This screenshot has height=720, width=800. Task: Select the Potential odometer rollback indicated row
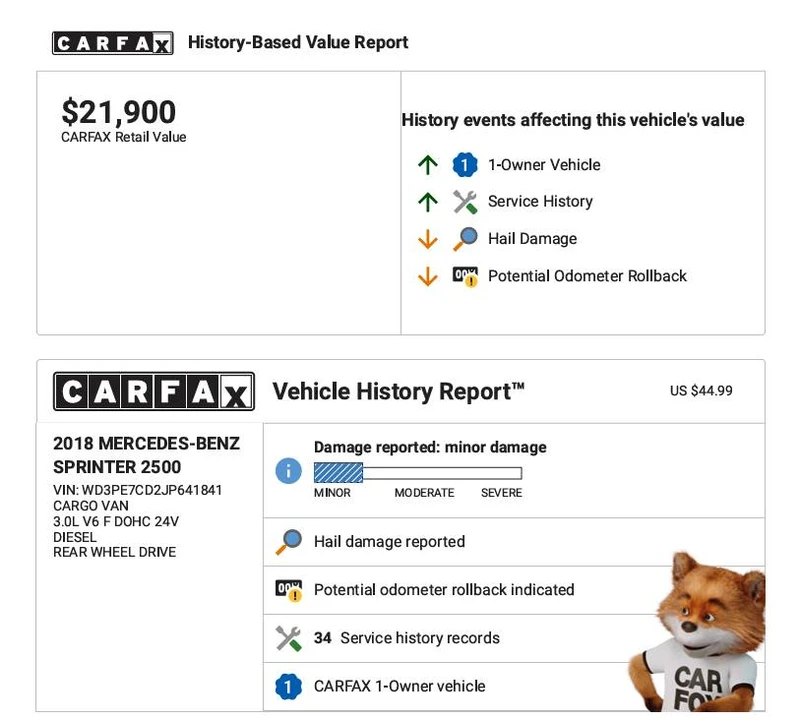click(514, 590)
